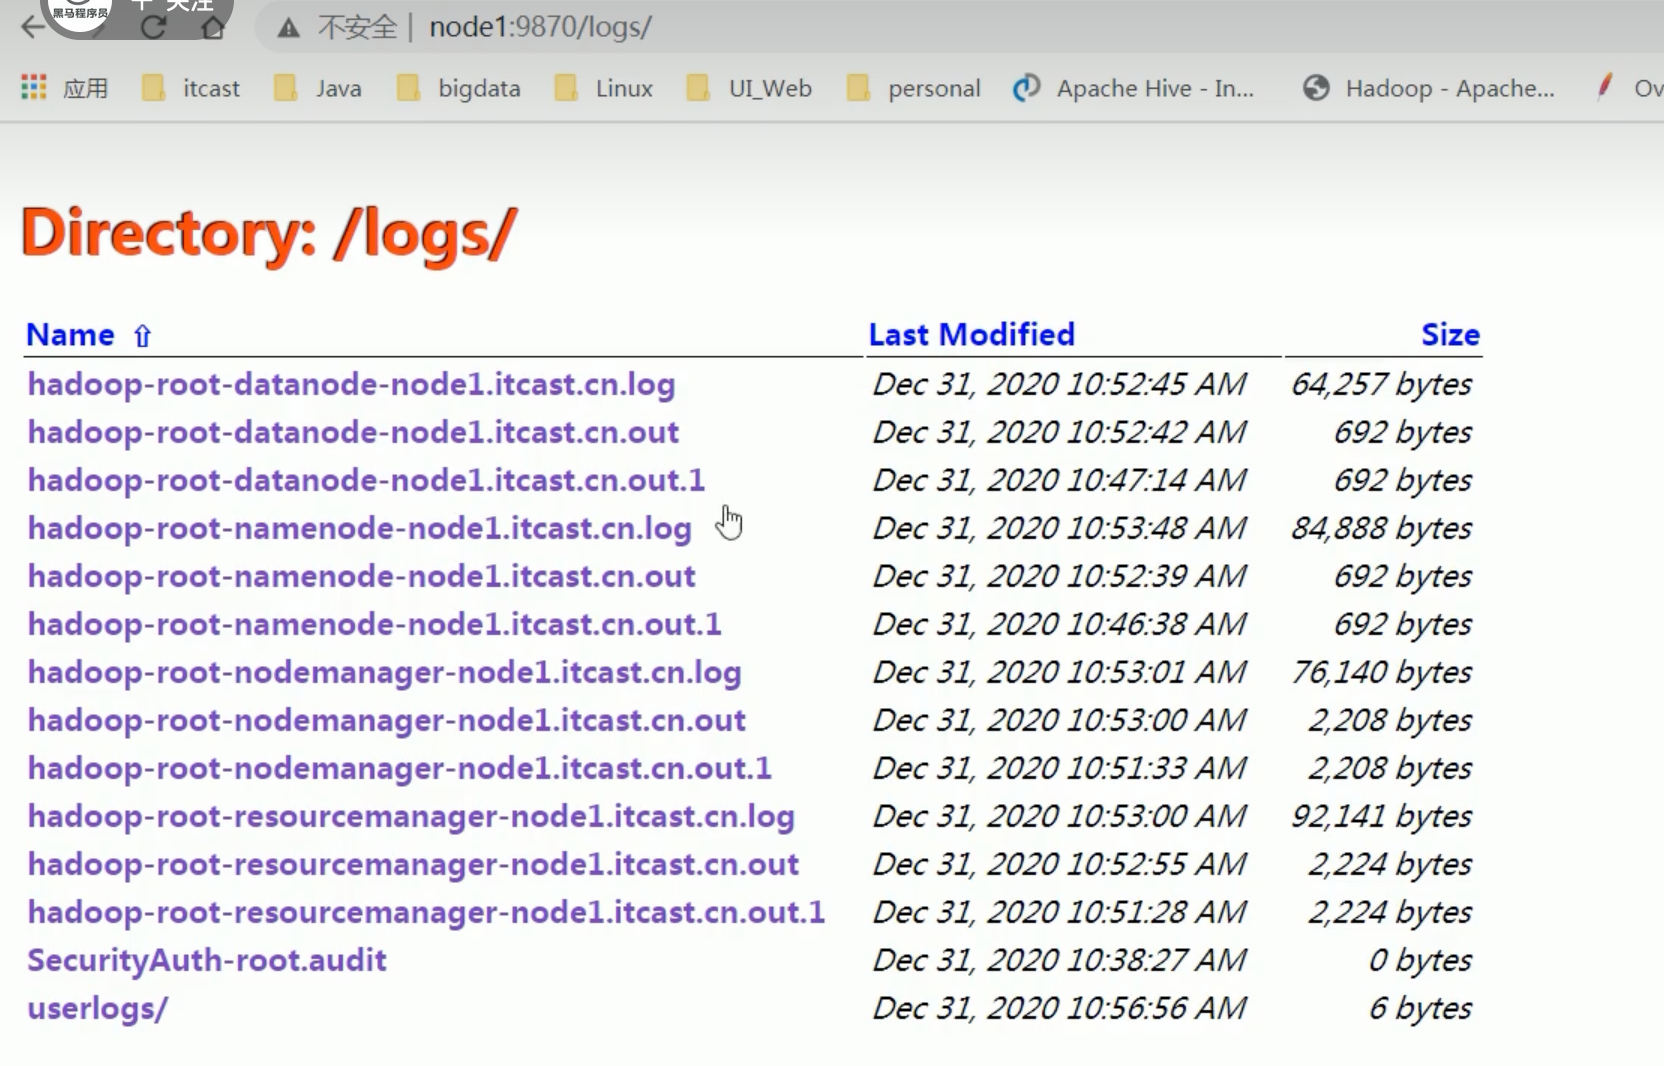Screen dimensions: 1664x1066
Task: Open hadoop-root-namenode-node1.itcast.cn.log
Action: pos(359,528)
